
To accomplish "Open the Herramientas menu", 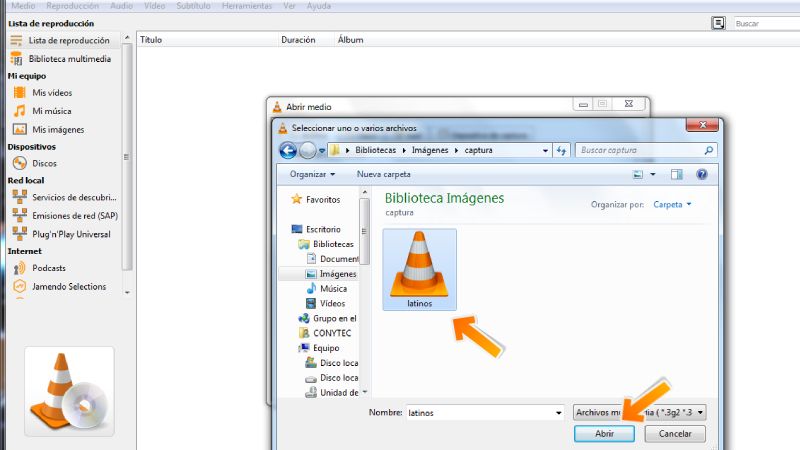I will click(x=247, y=6).
